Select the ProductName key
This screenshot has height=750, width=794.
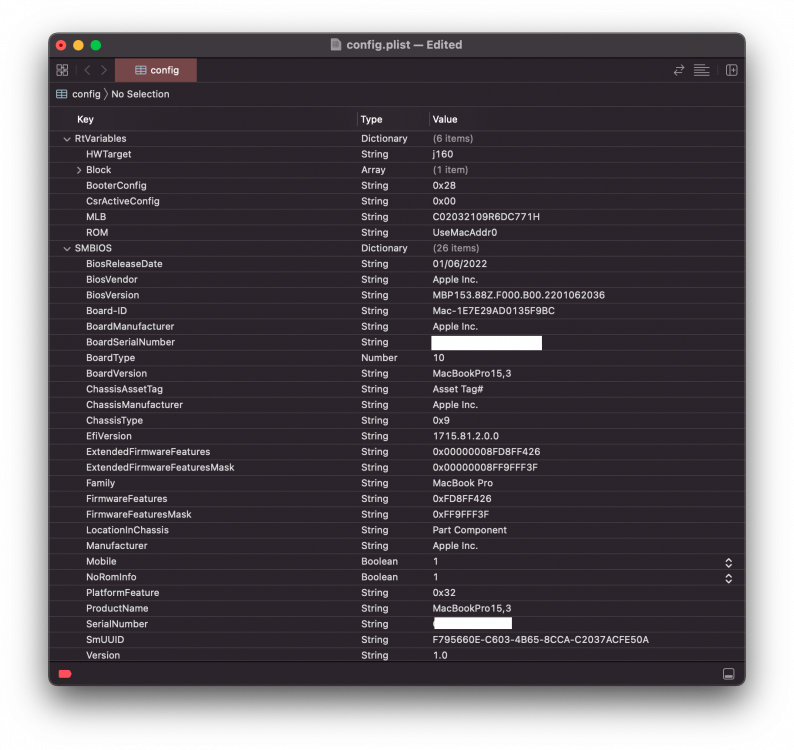tap(117, 609)
